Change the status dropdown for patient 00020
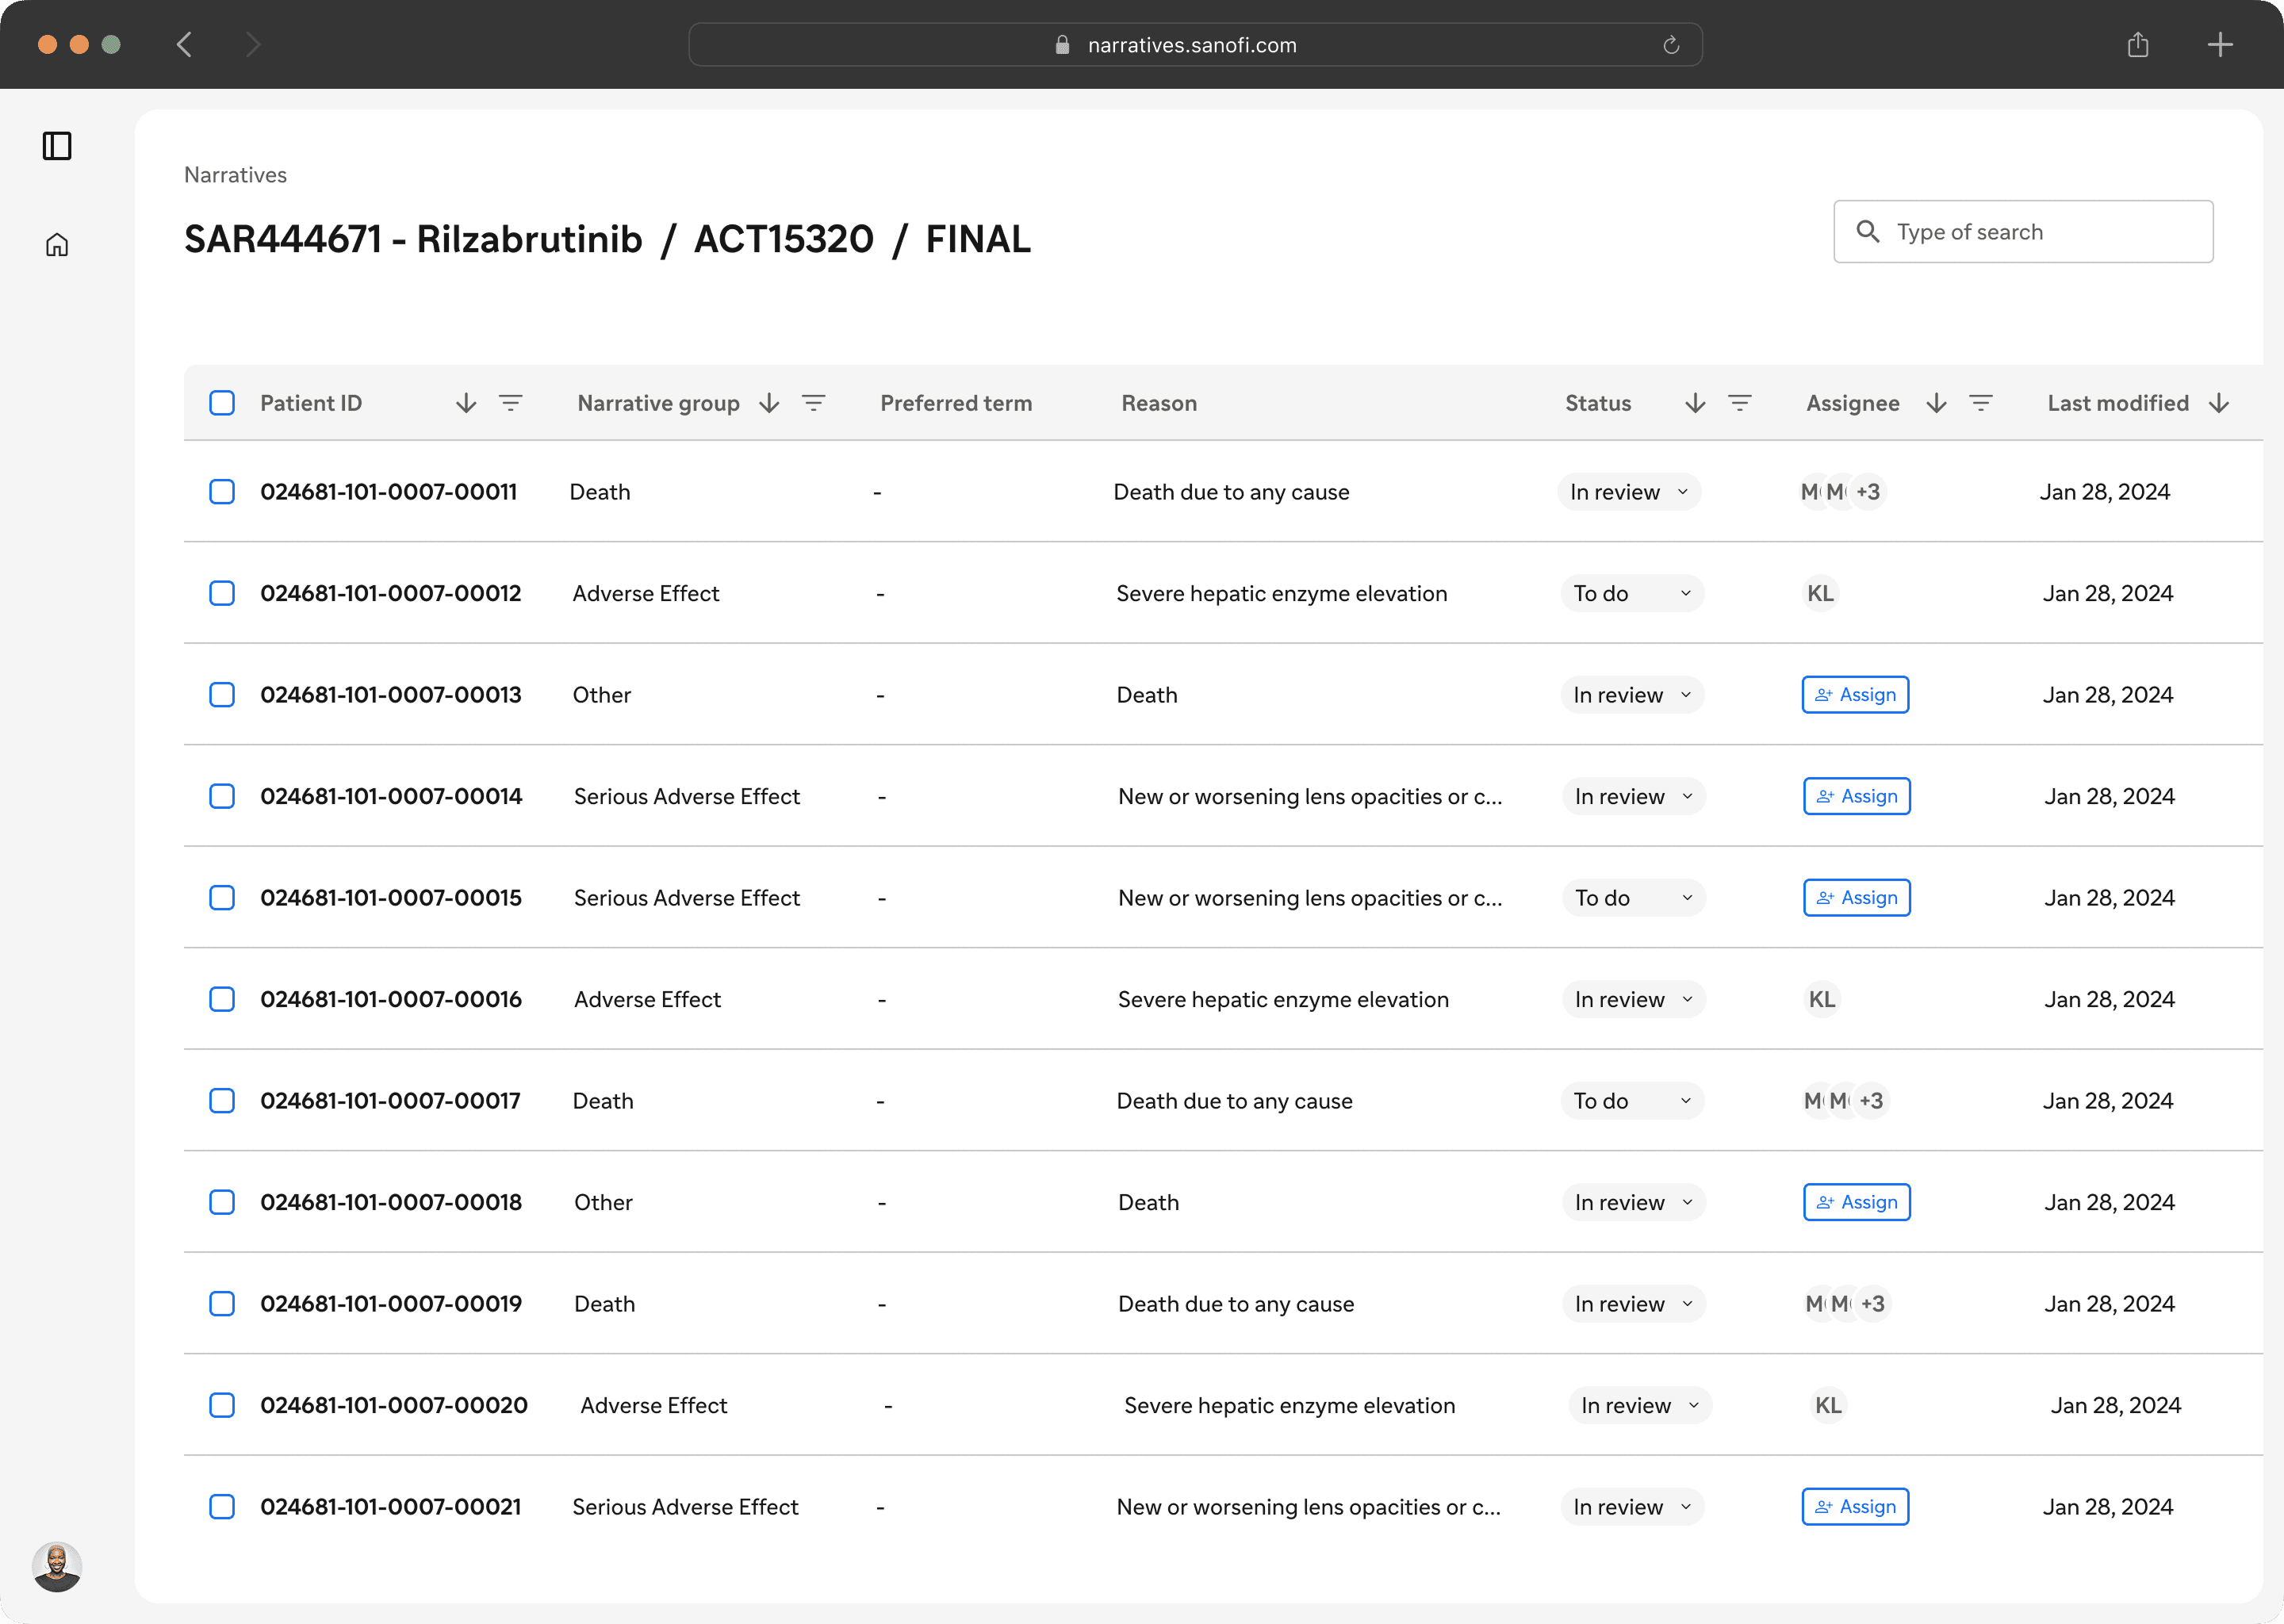The image size is (2284, 1624). point(1639,1405)
